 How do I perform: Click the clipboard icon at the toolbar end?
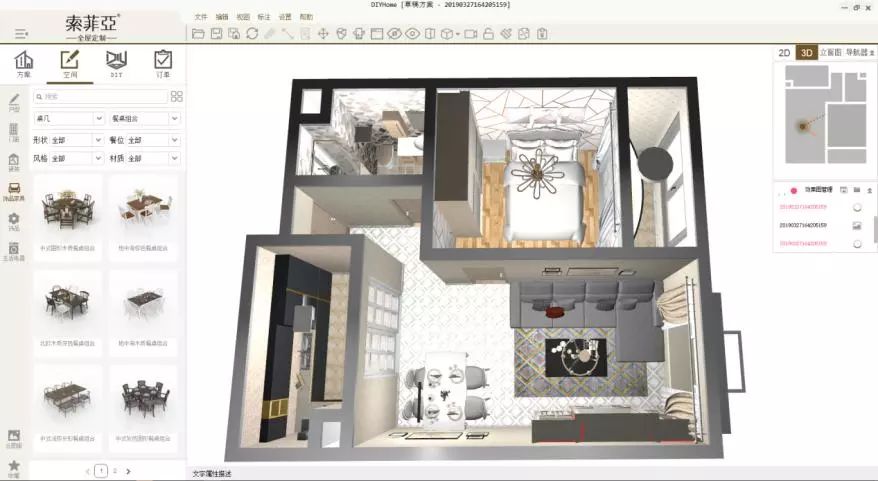[x=542, y=34]
